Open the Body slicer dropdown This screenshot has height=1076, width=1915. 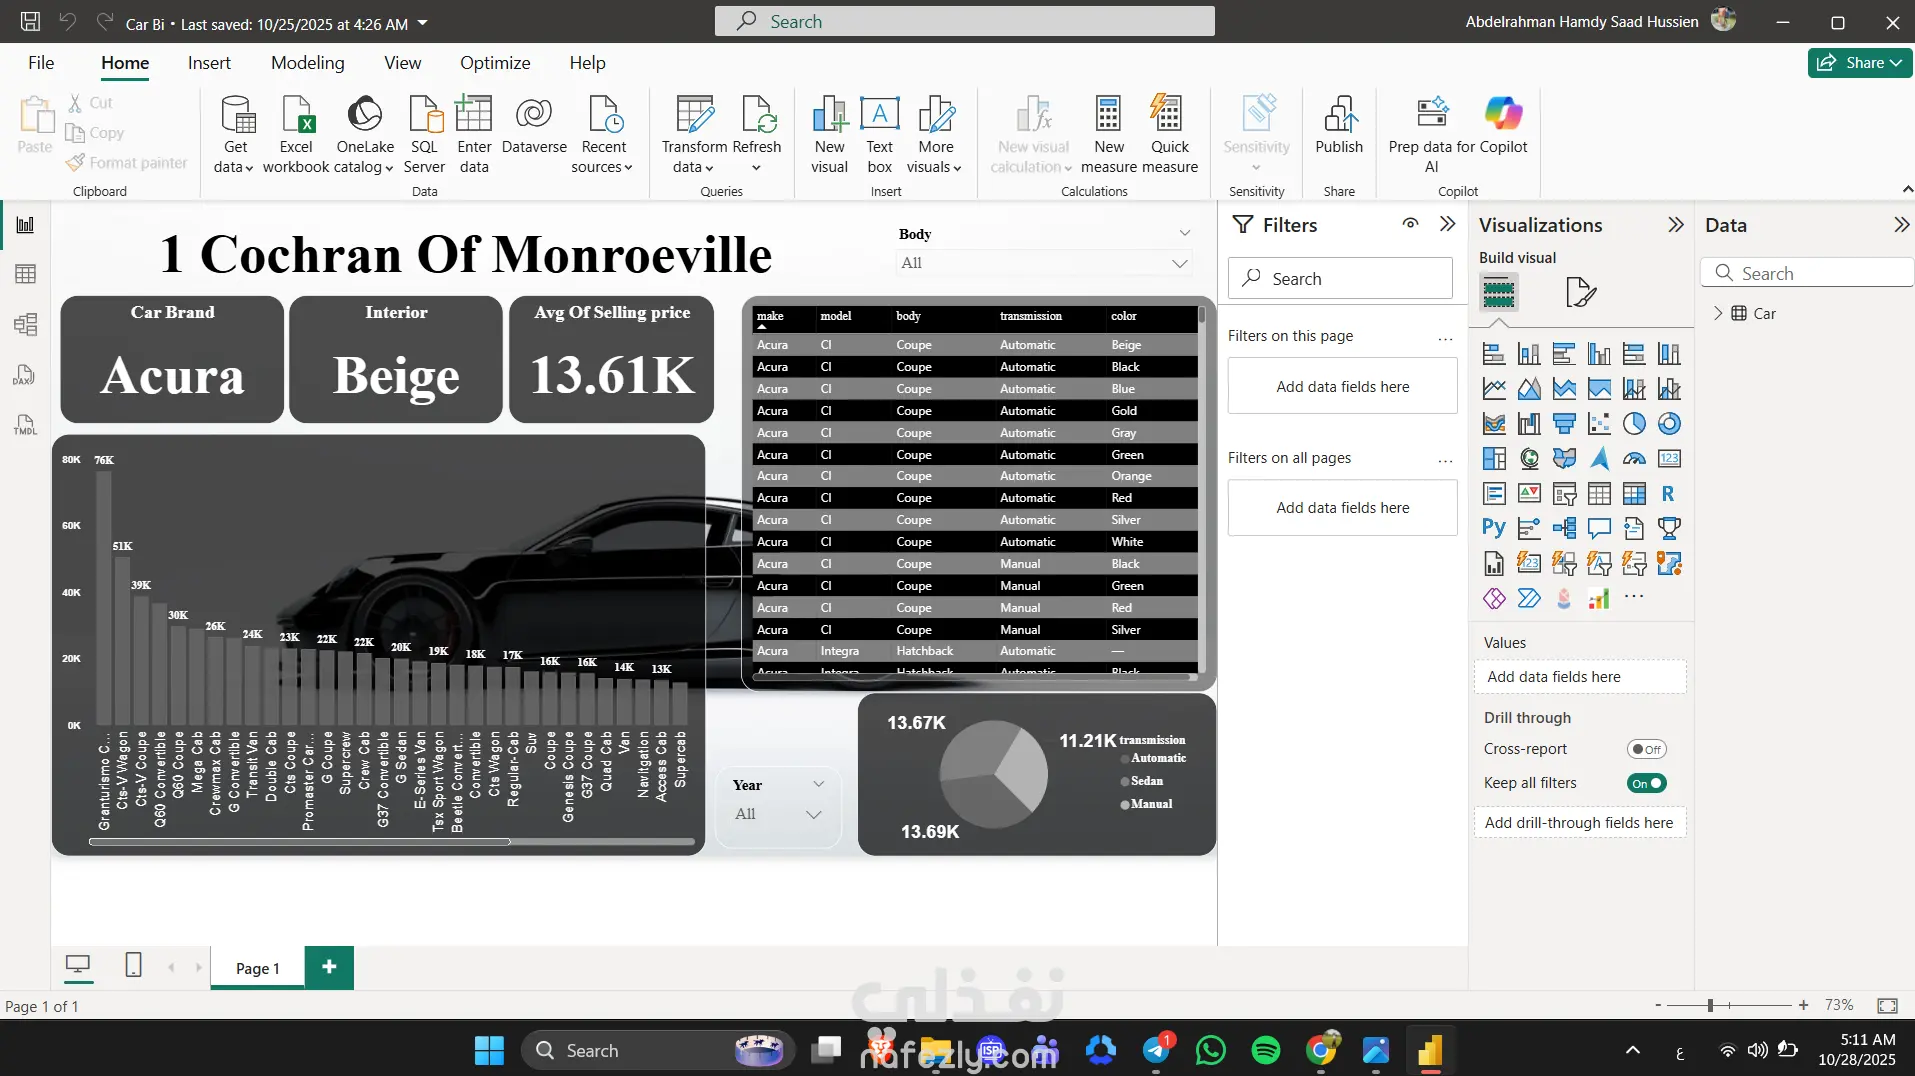(1179, 263)
